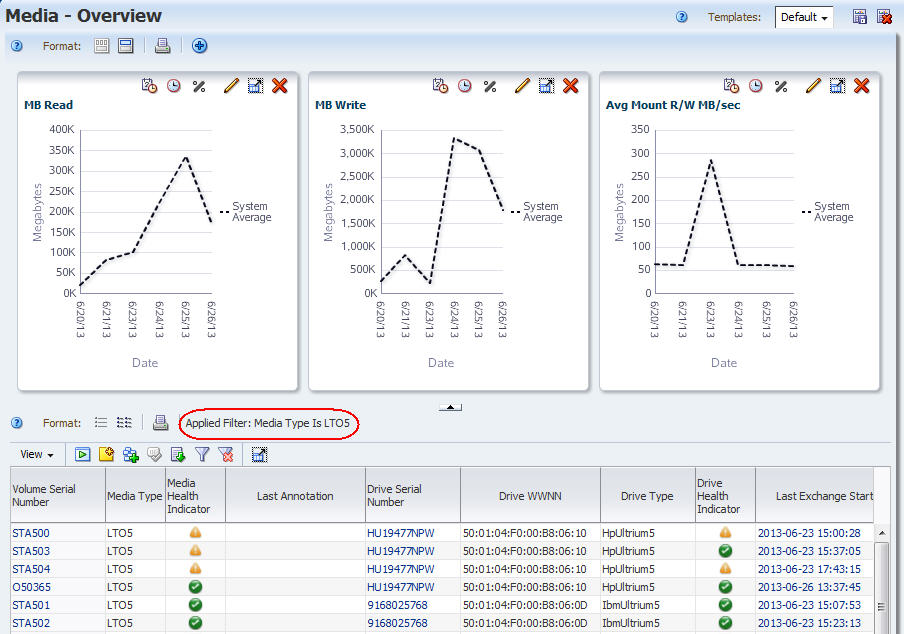Switch table format to single-line list view
The width and height of the screenshot is (904, 634).
pos(101,423)
